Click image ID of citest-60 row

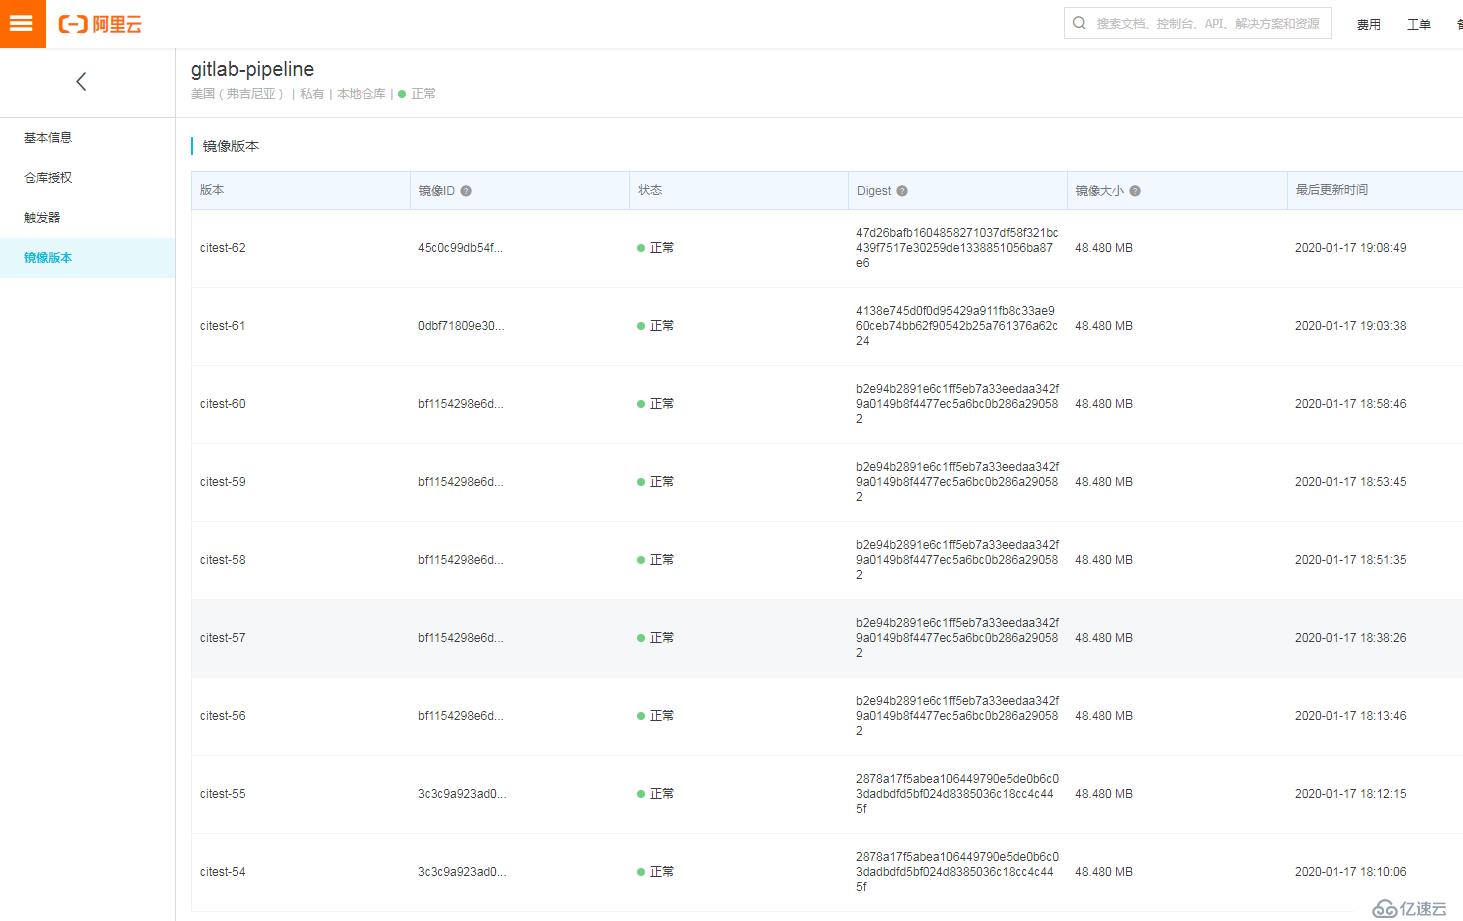[460, 404]
